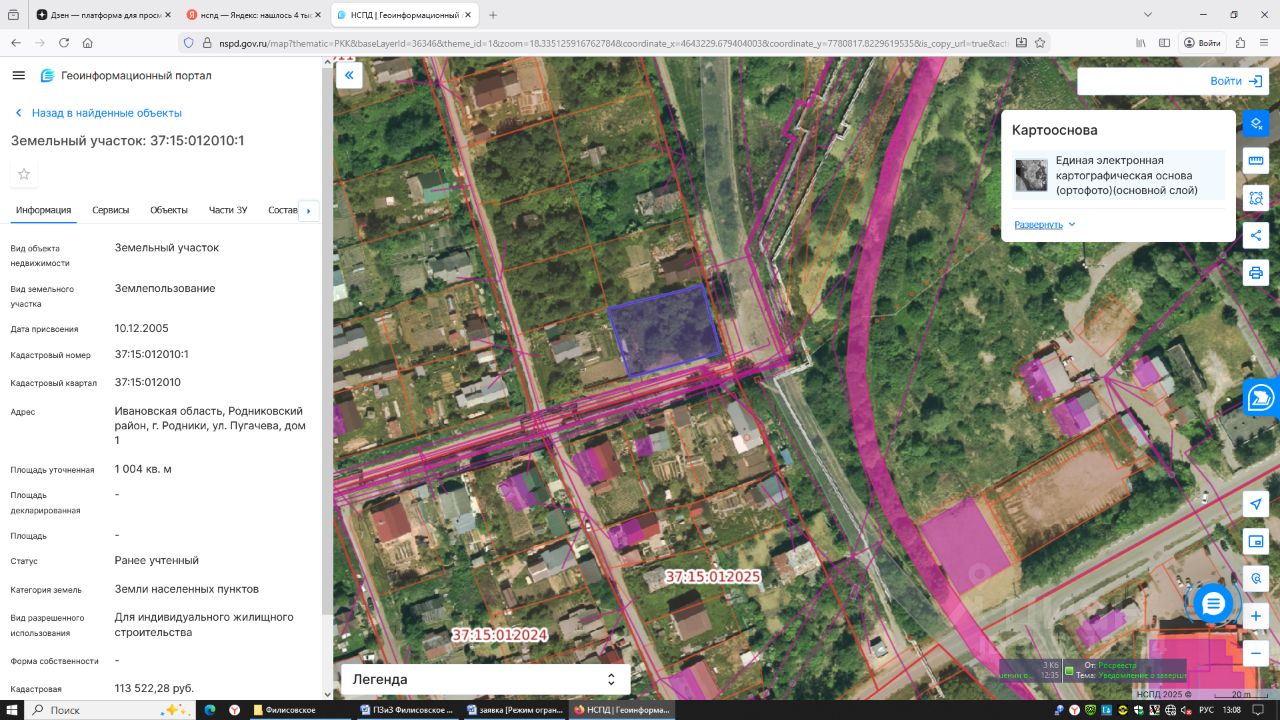Close the Дзен browser tab

click(167, 15)
